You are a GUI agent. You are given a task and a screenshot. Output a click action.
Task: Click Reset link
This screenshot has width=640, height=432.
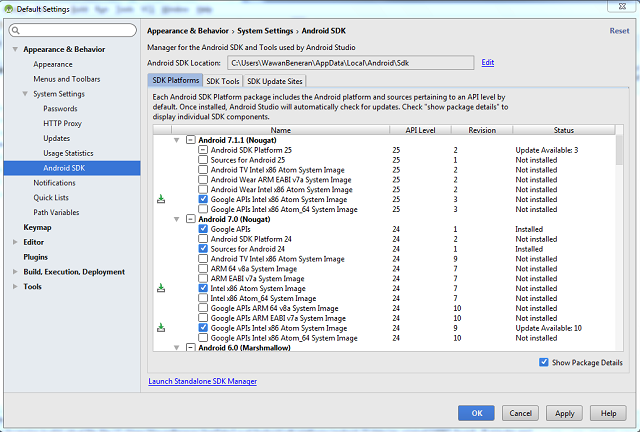[x=619, y=31]
